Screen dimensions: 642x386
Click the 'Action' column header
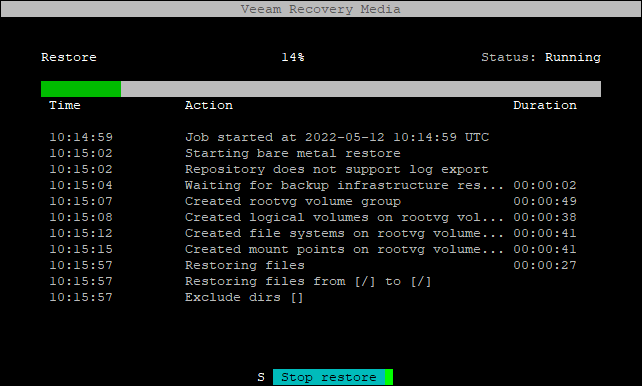click(x=209, y=105)
